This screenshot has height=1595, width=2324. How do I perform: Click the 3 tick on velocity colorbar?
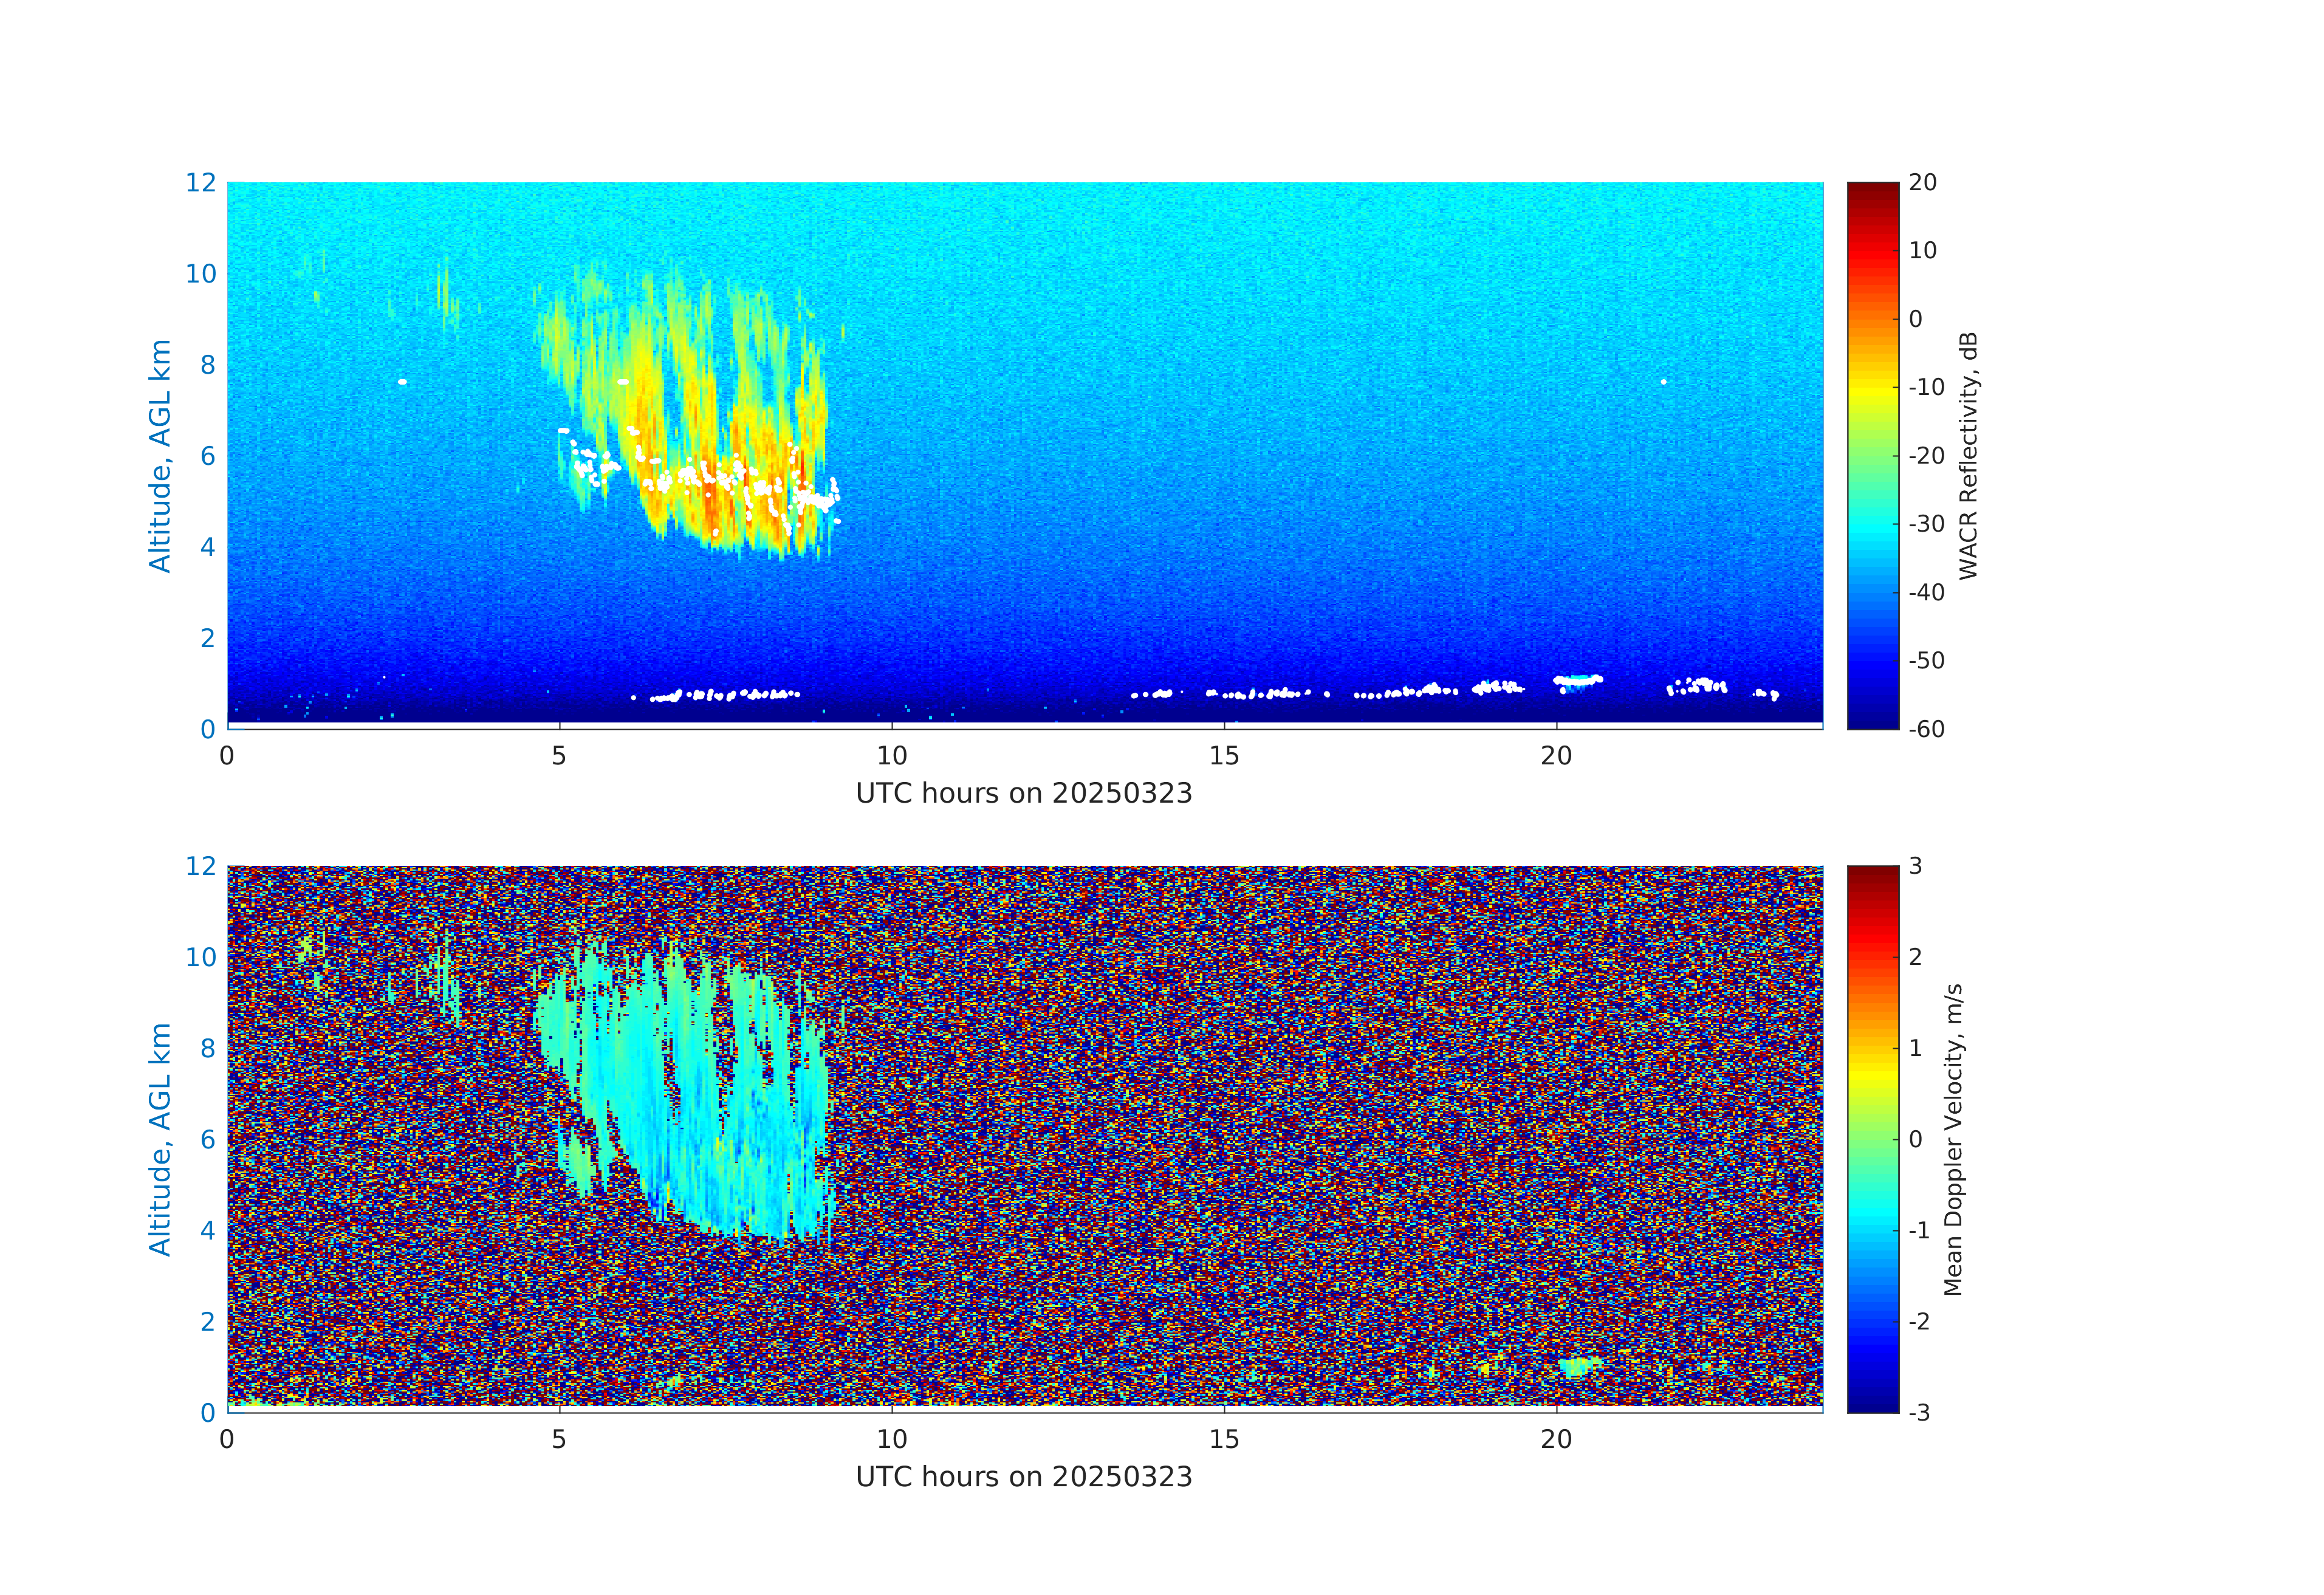pos(1915,866)
